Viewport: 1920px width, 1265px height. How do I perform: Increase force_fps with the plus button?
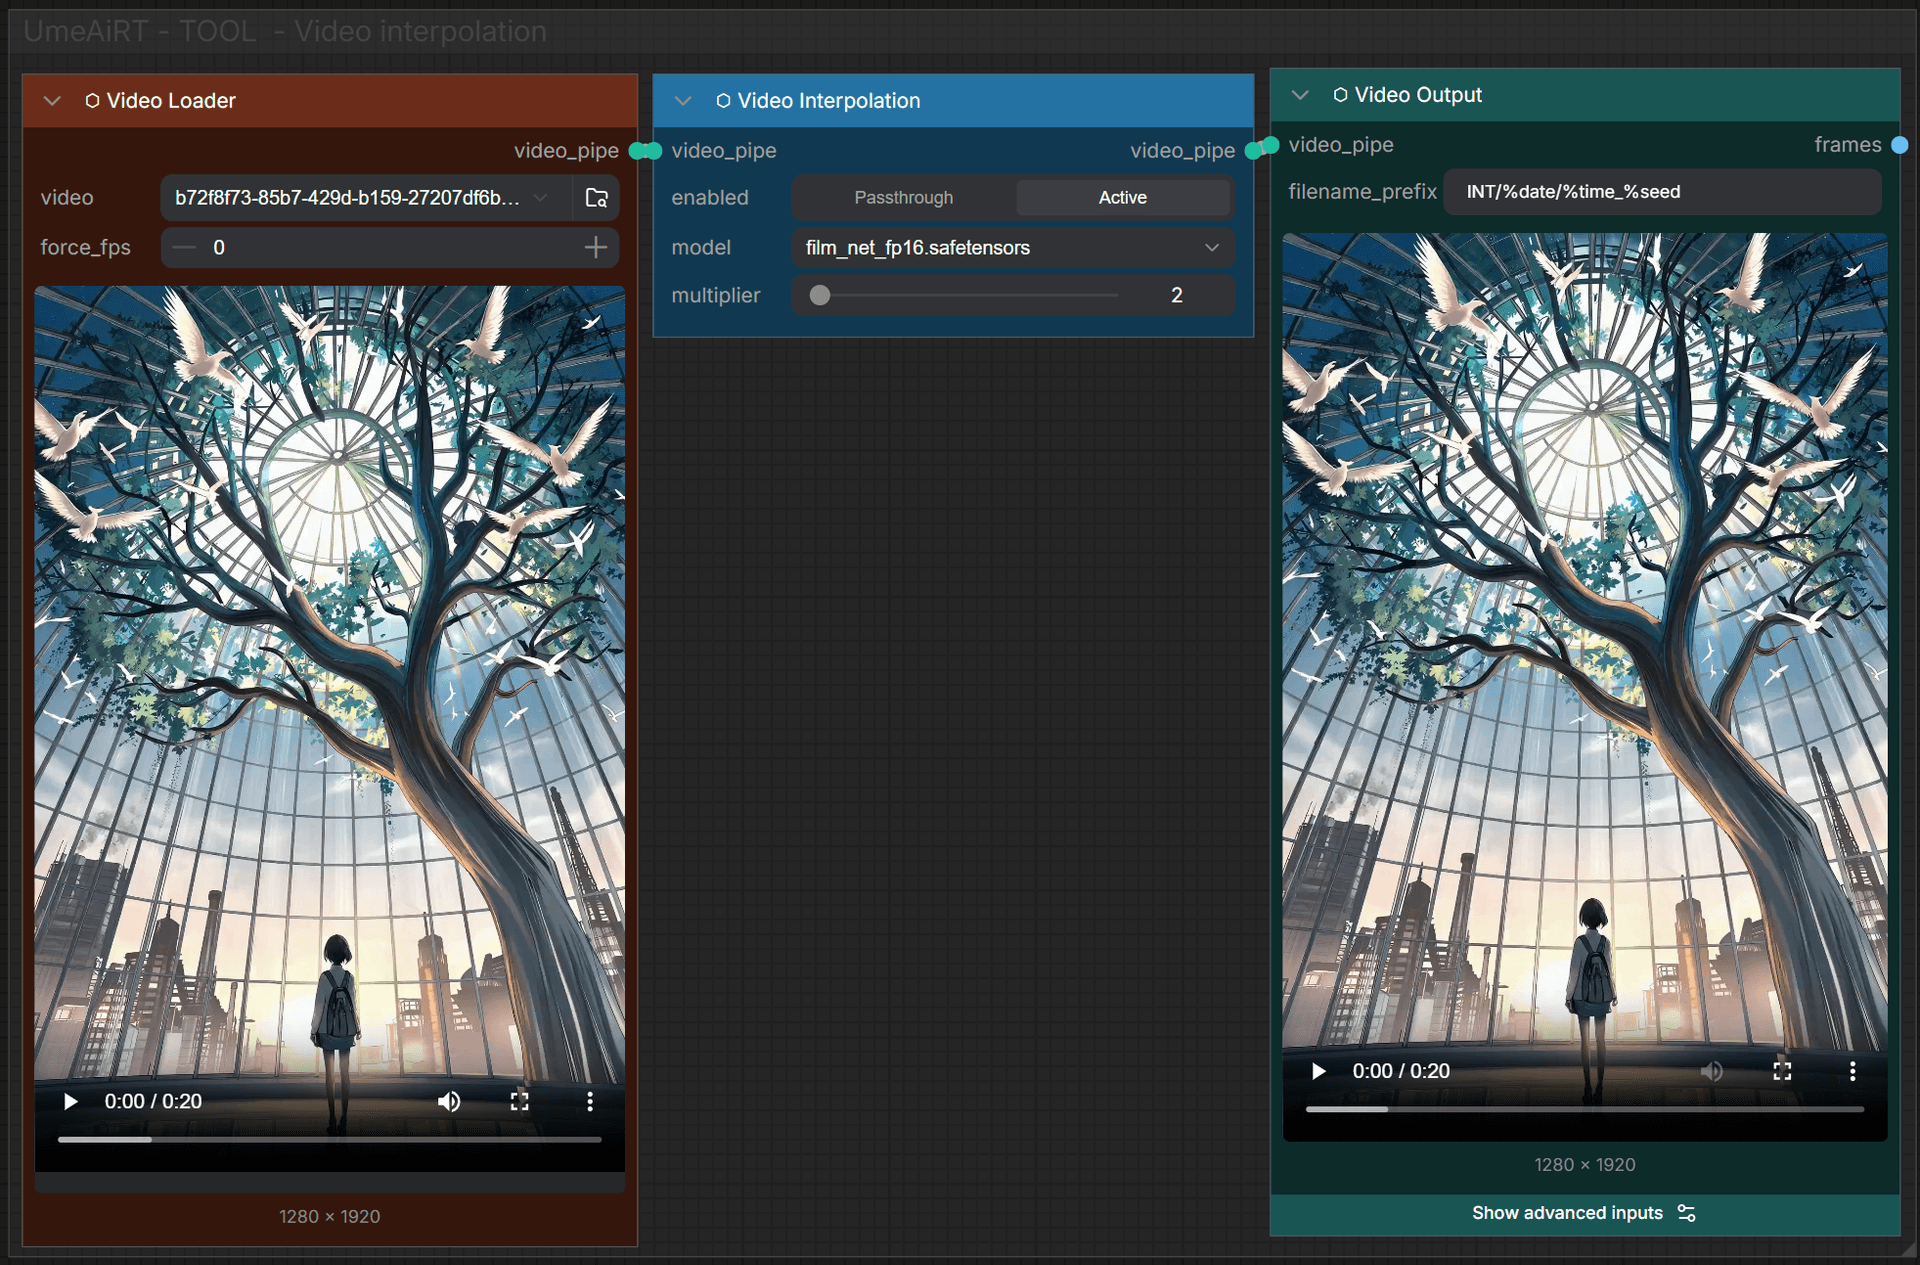pyautogui.click(x=596, y=248)
